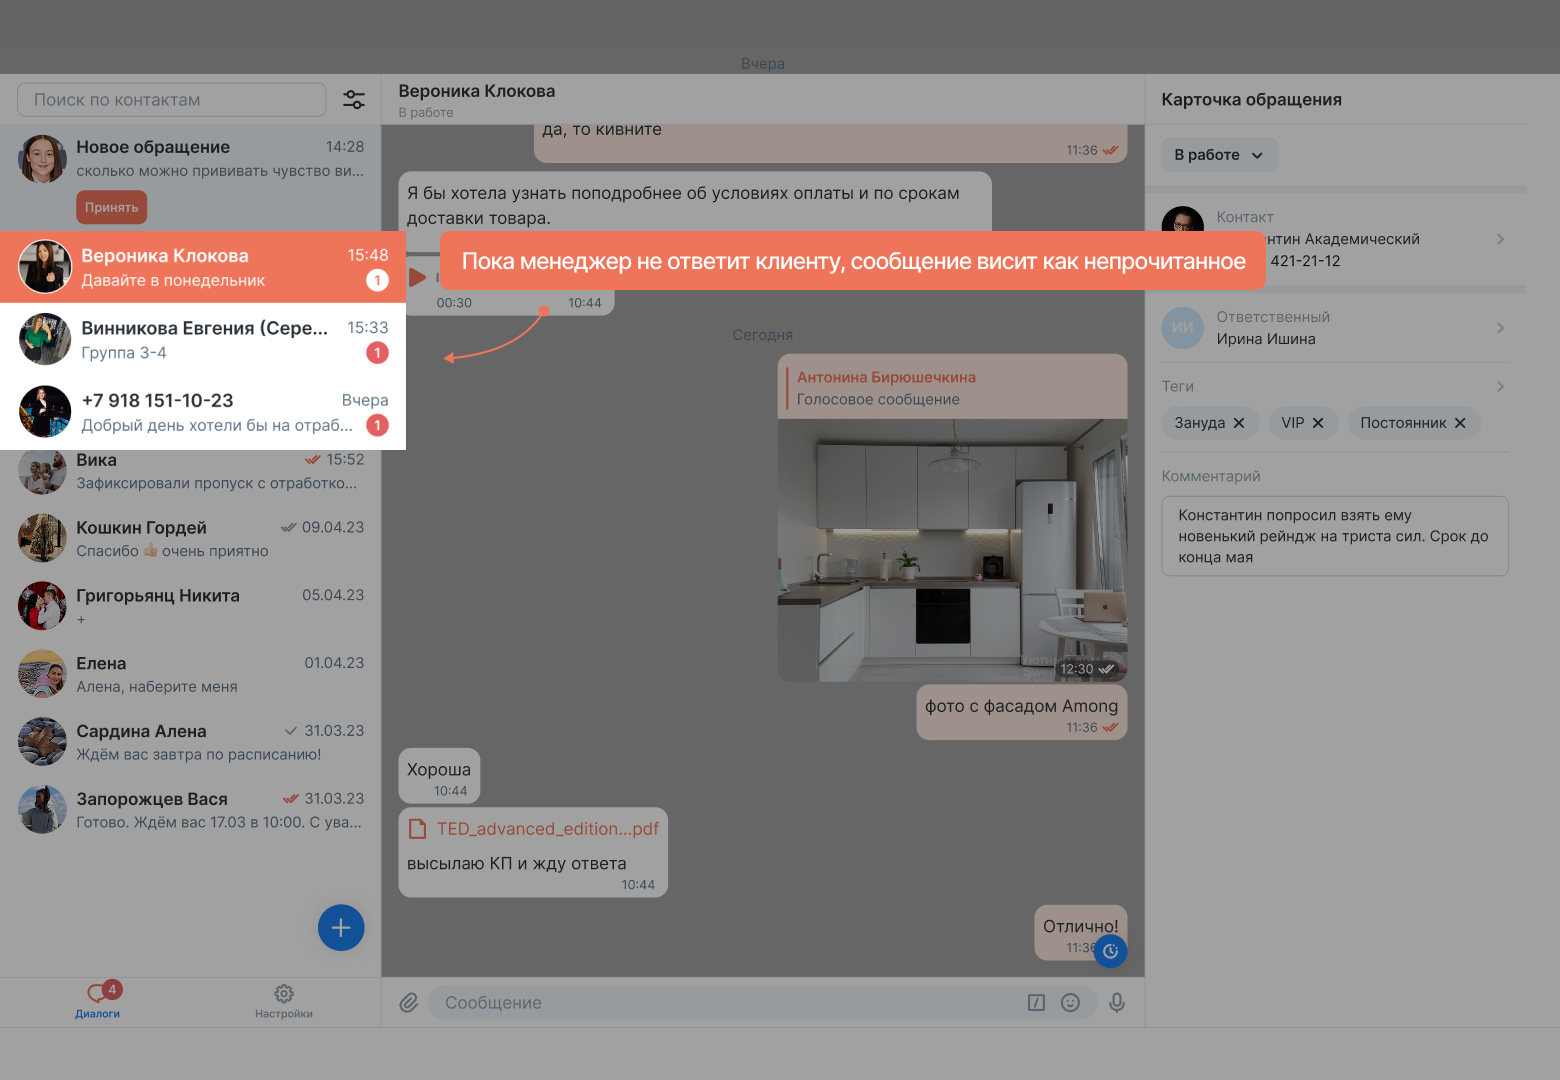Accept Новое обращение with the Принять button

[x=111, y=207]
